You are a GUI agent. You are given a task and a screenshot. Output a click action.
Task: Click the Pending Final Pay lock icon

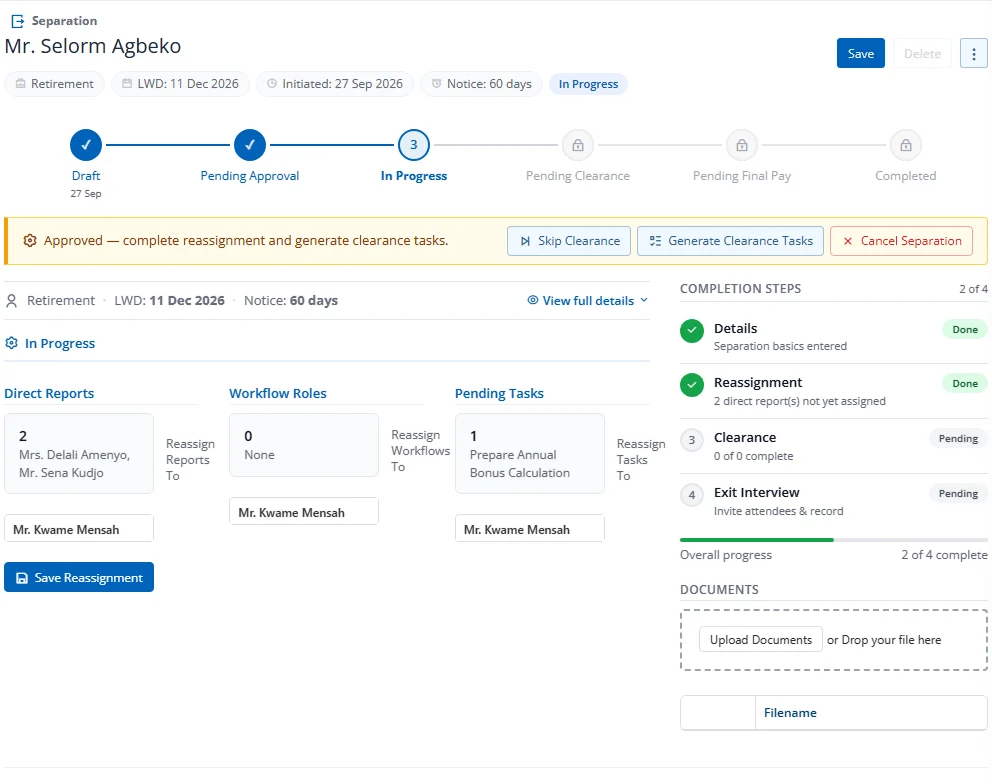click(741, 145)
